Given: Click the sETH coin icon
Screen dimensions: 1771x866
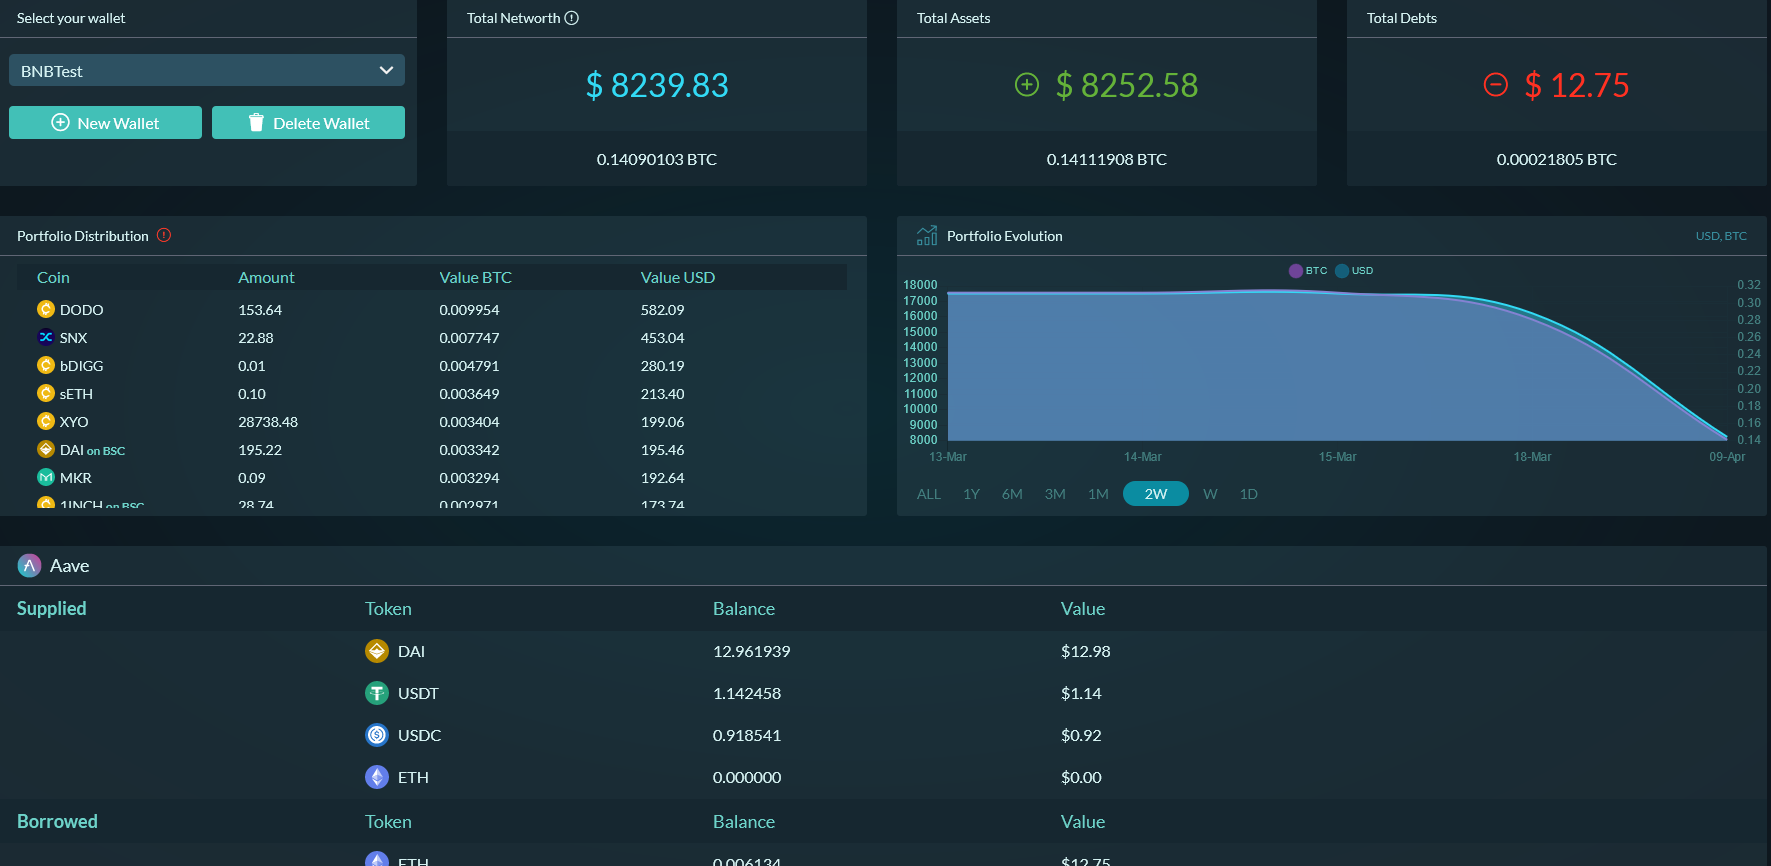Looking at the screenshot, I should pyautogui.click(x=46, y=393).
